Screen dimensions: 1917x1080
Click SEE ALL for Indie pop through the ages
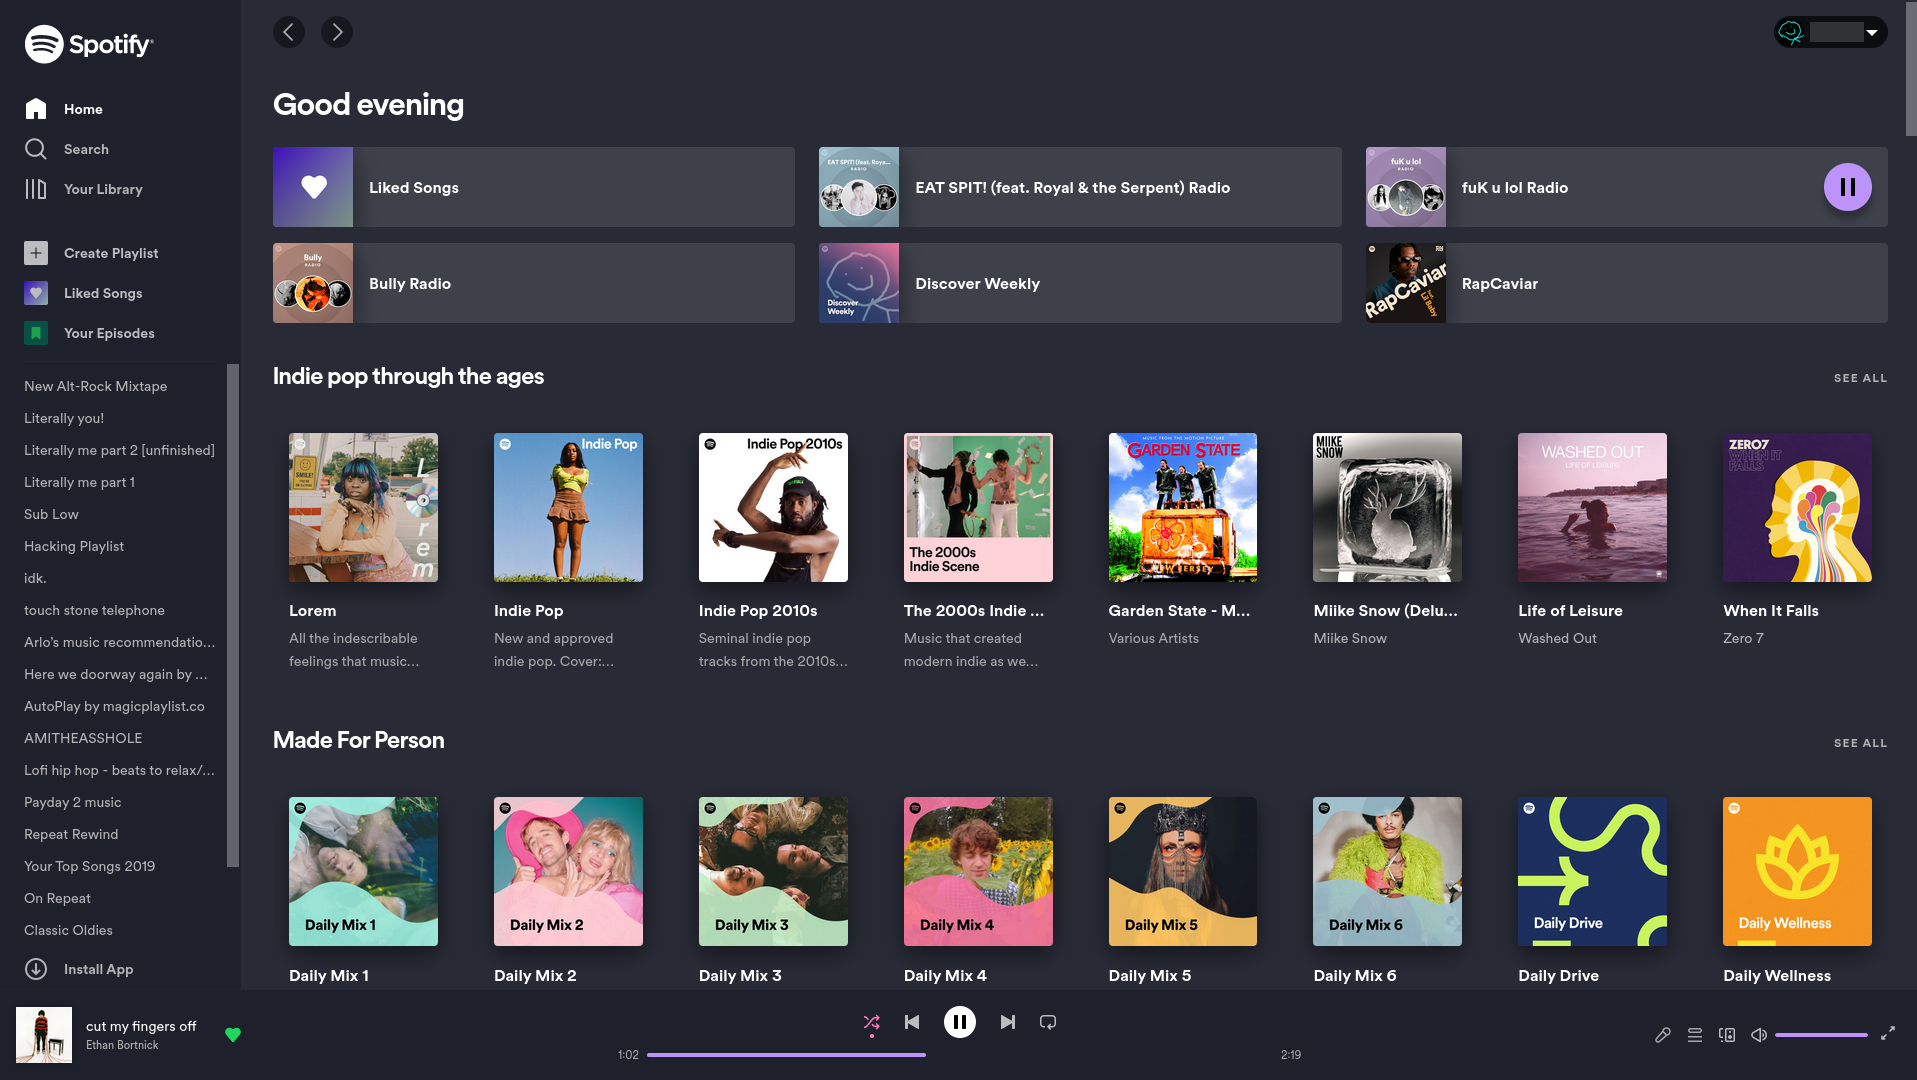click(x=1860, y=378)
